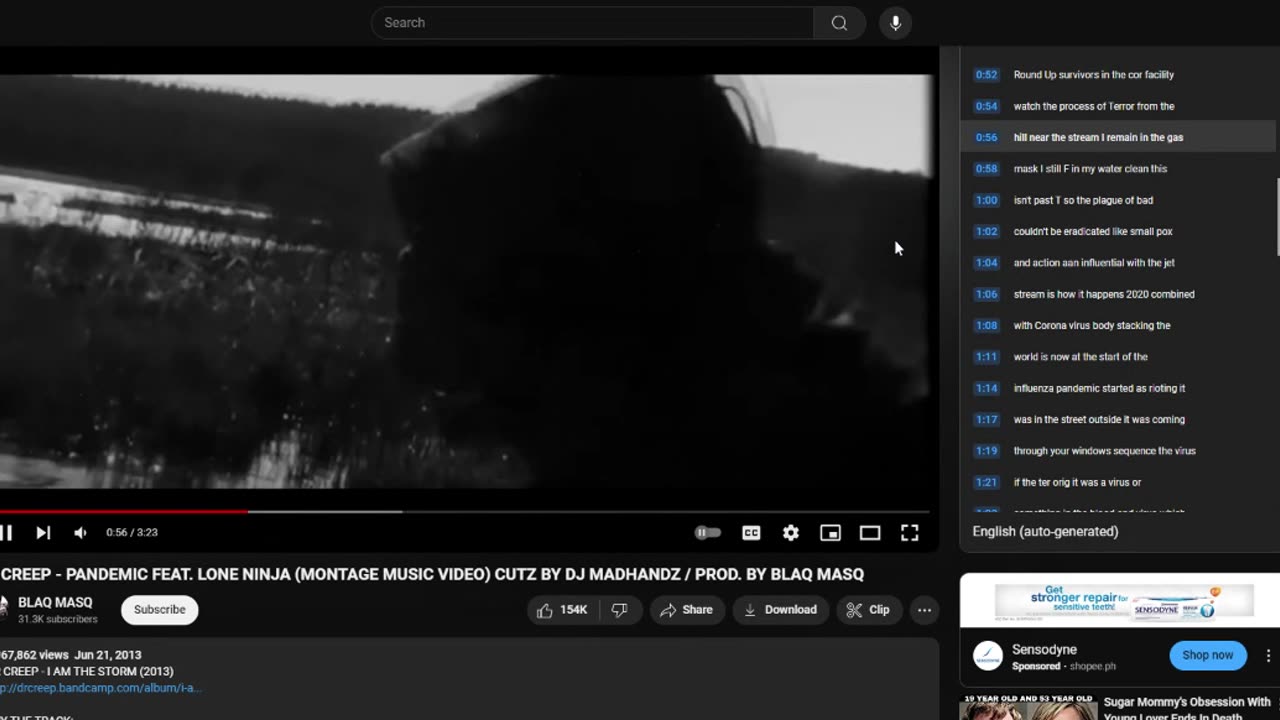
Task: Select 'watch the process of Terror' line
Action: 1117,106
